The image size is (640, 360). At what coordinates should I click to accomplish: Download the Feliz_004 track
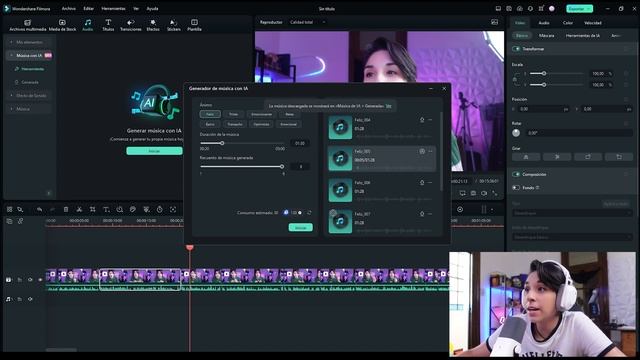click(x=422, y=120)
